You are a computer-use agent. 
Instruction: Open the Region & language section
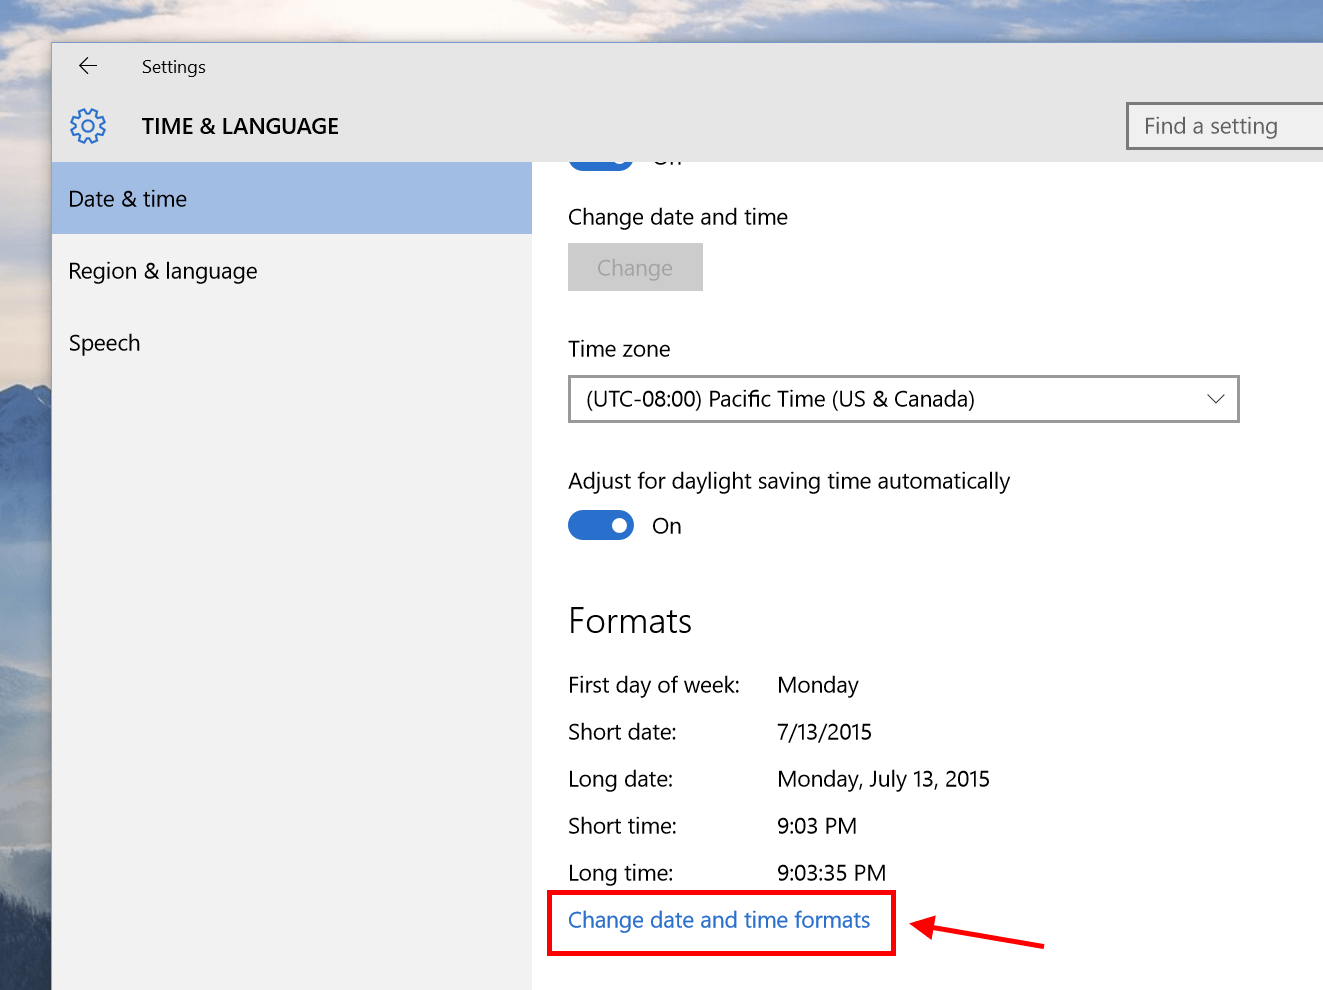pyautogui.click(x=163, y=271)
